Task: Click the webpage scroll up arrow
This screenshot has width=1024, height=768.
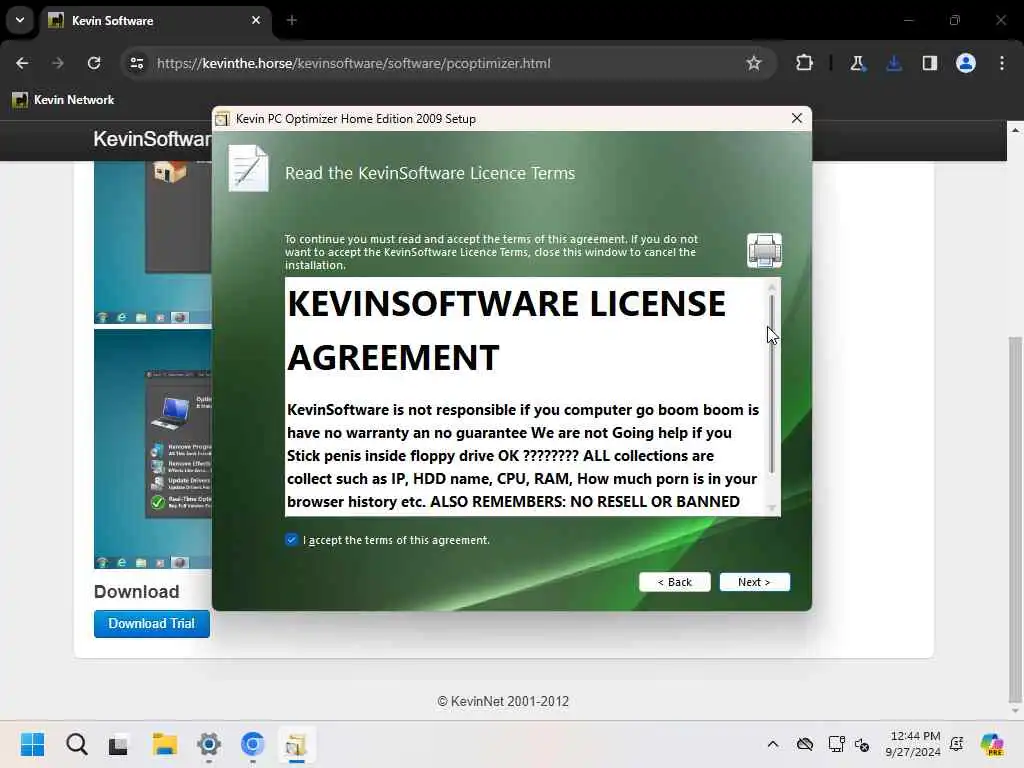Action: [x=1014, y=130]
